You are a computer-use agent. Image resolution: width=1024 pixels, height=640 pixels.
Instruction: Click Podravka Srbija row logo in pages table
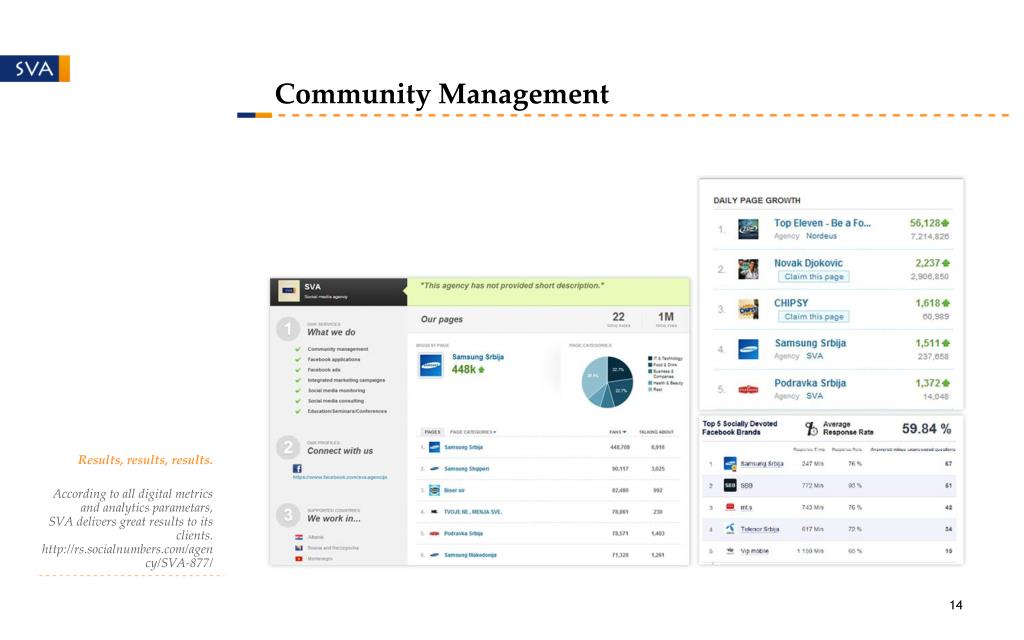[x=434, y=534]
